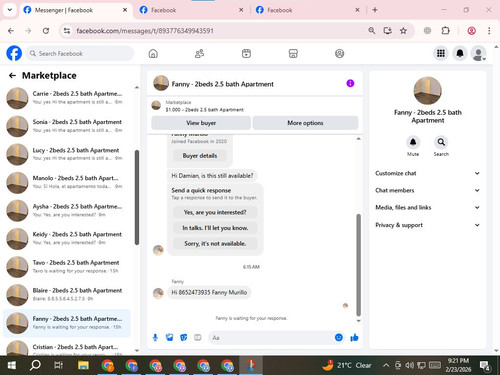The width and height of the screenshot is (500, 375).
Task: Open Carrie's apartment conversation
Action: coord(67,98)
